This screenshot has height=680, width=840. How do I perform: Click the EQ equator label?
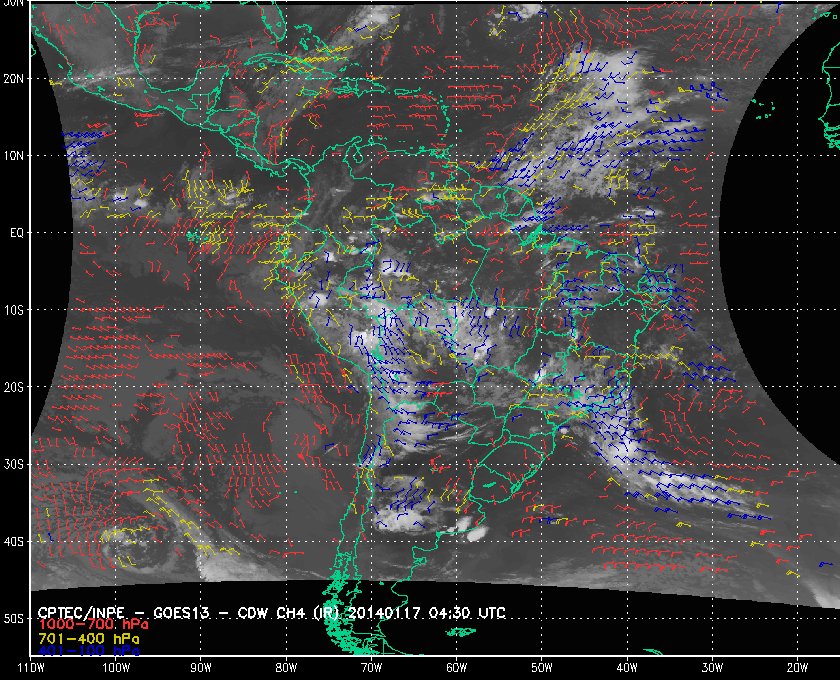click(17, 233)
